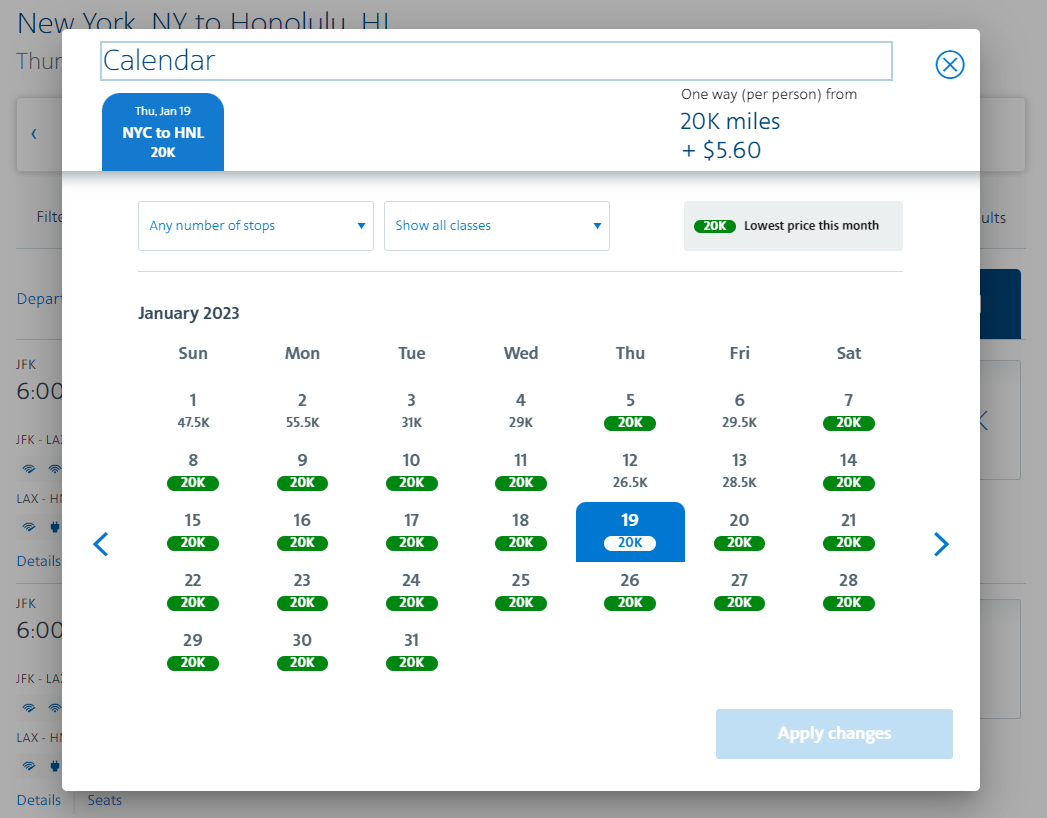Screen dimensions: 1047x818
Task: Select January 6 priced at 29.5K
Action: click(739, 411)
